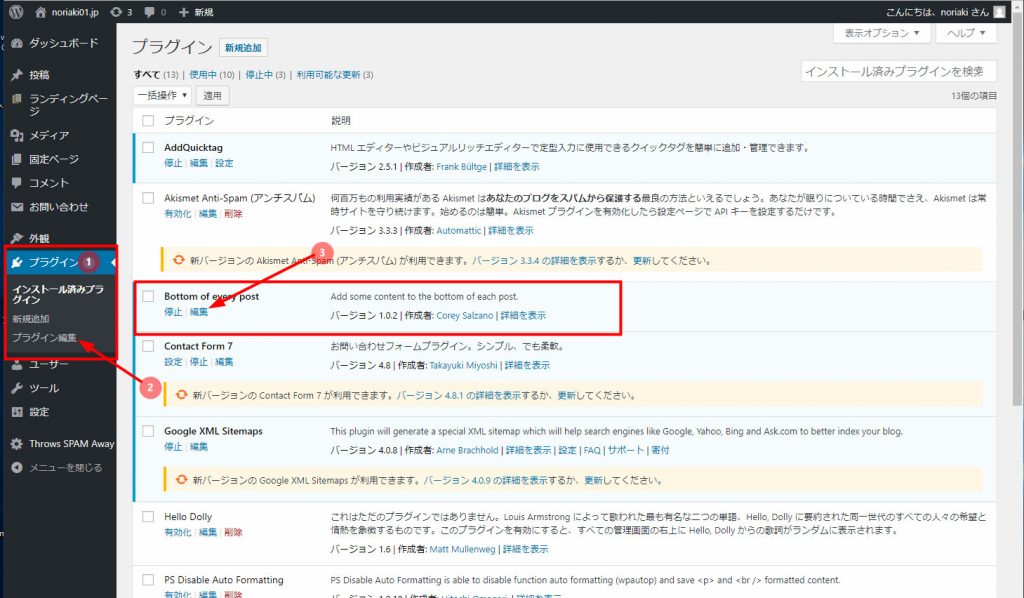The image size is (1024, 598).
Task: Open the WordPress logo menu
Action: coord(16,12)
